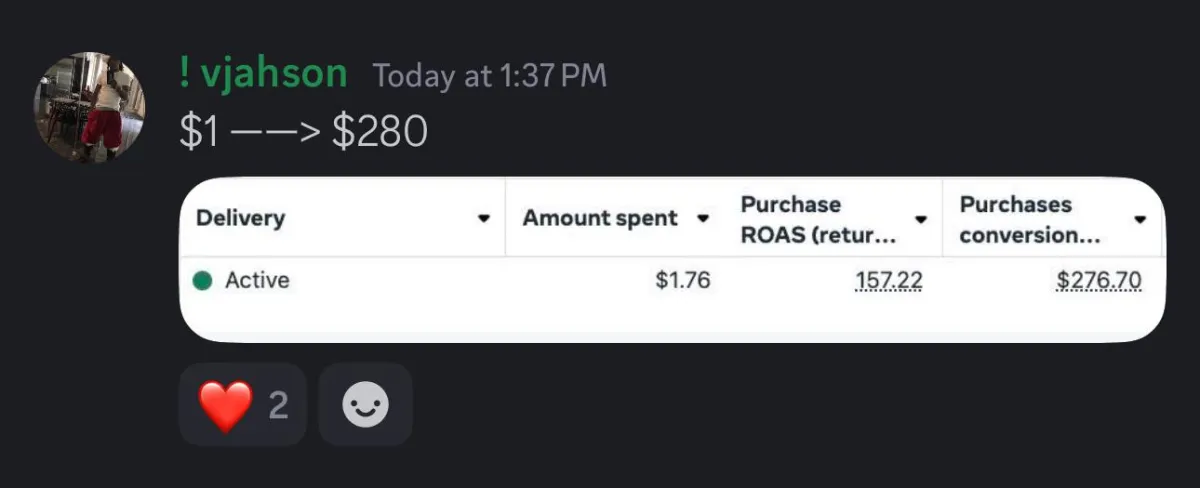Open the Purchases conversion column dropdown arrow
1200x488 pixels.
point(1140,219)
